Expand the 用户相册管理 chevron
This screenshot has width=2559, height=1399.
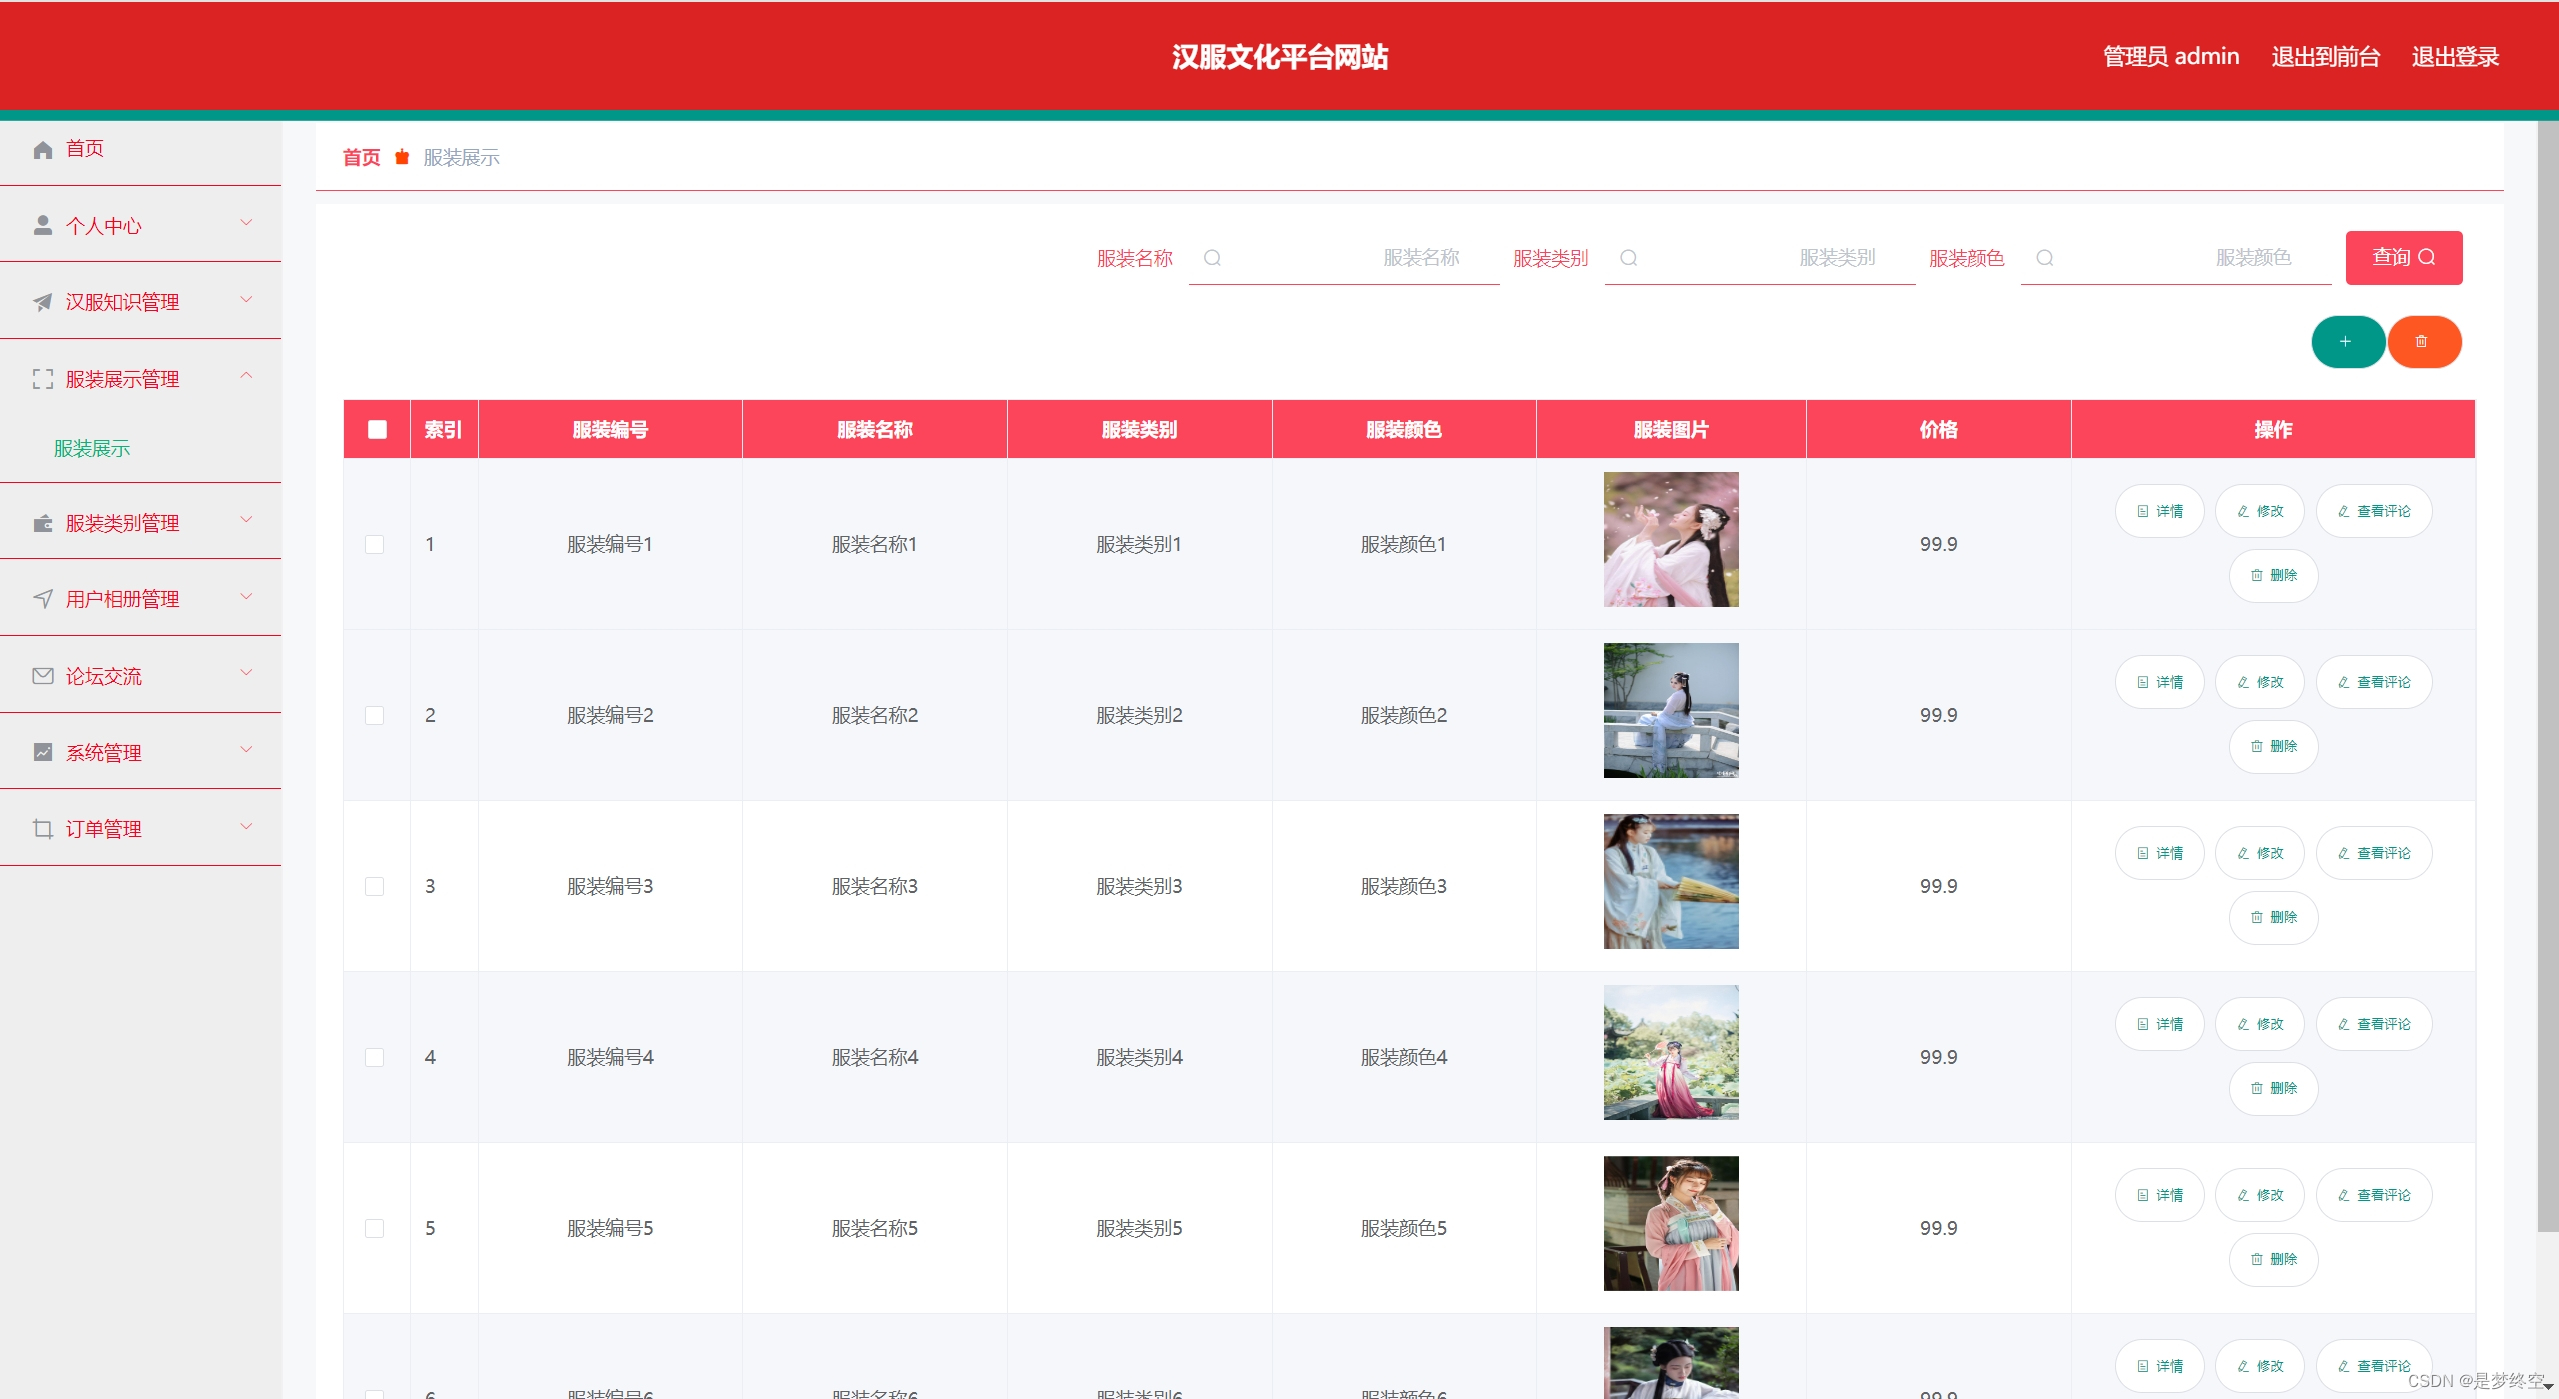246,597
